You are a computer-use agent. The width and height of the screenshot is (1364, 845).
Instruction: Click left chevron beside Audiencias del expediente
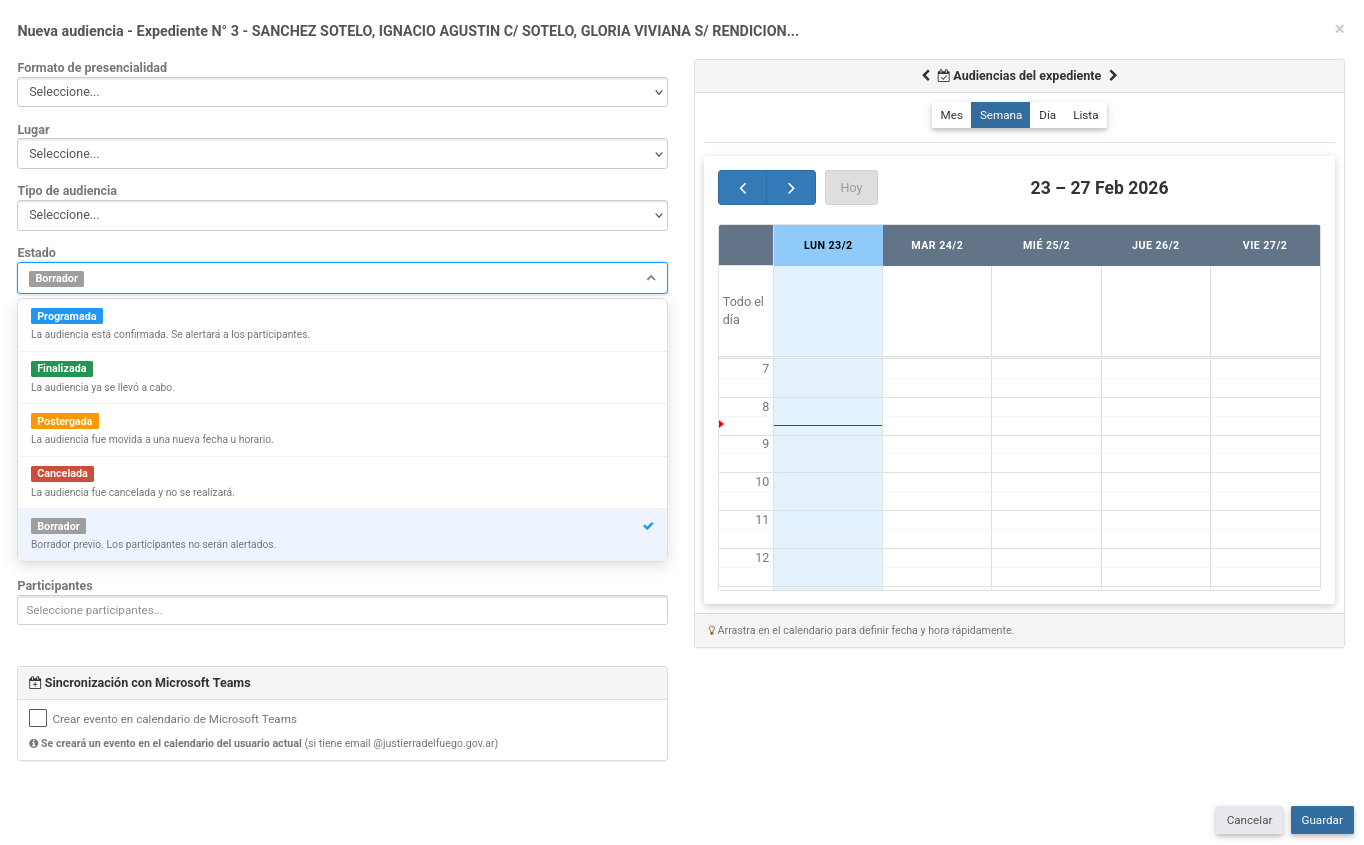coord(926,76)
